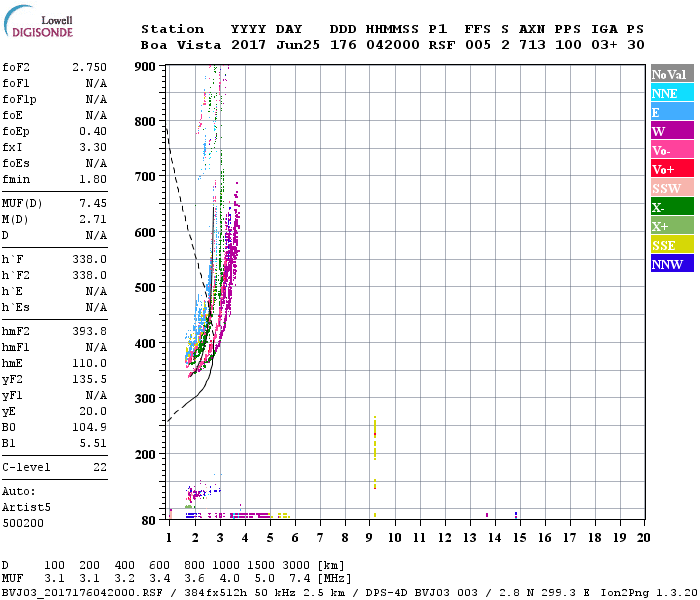Viewport: 700px width, 600px height.
Task: Click the 10 MHz frequency axis tick
Action: coord(395,537)
